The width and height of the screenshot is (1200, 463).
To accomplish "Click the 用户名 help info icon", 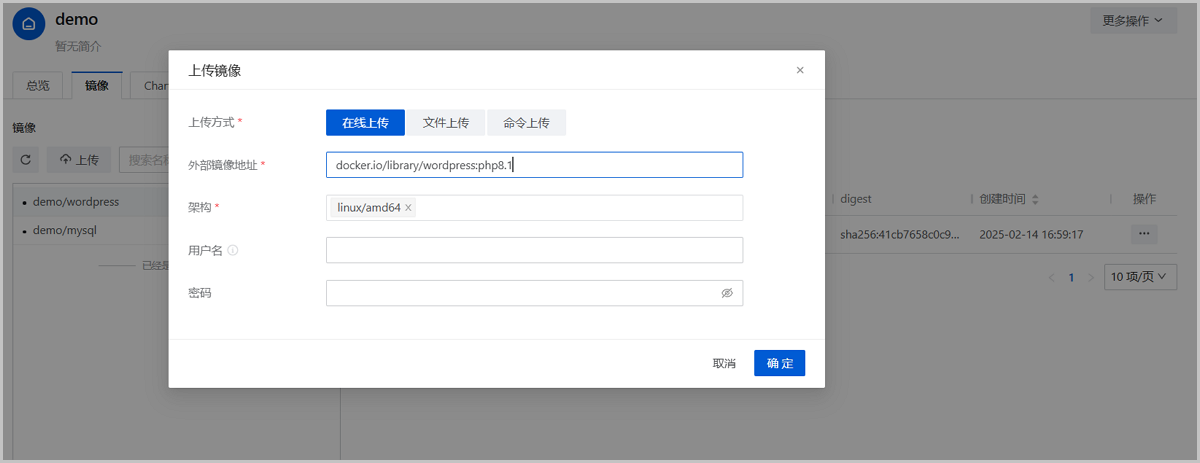I will [x=233, y=251].
